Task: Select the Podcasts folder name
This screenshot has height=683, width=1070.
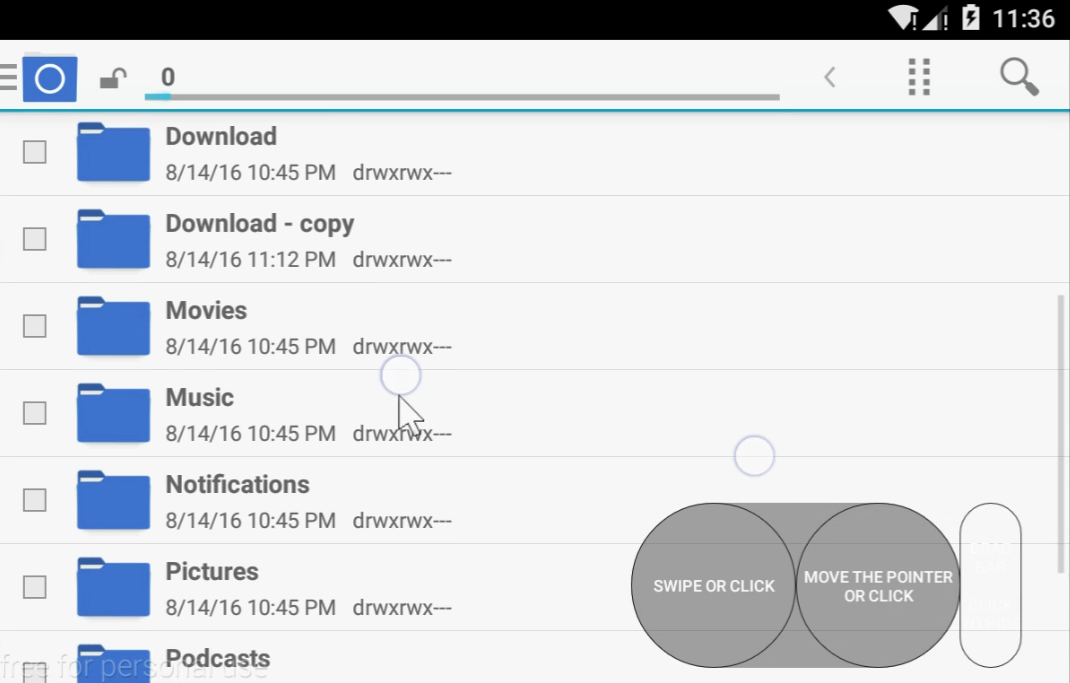Action: (x=218, y=658)
